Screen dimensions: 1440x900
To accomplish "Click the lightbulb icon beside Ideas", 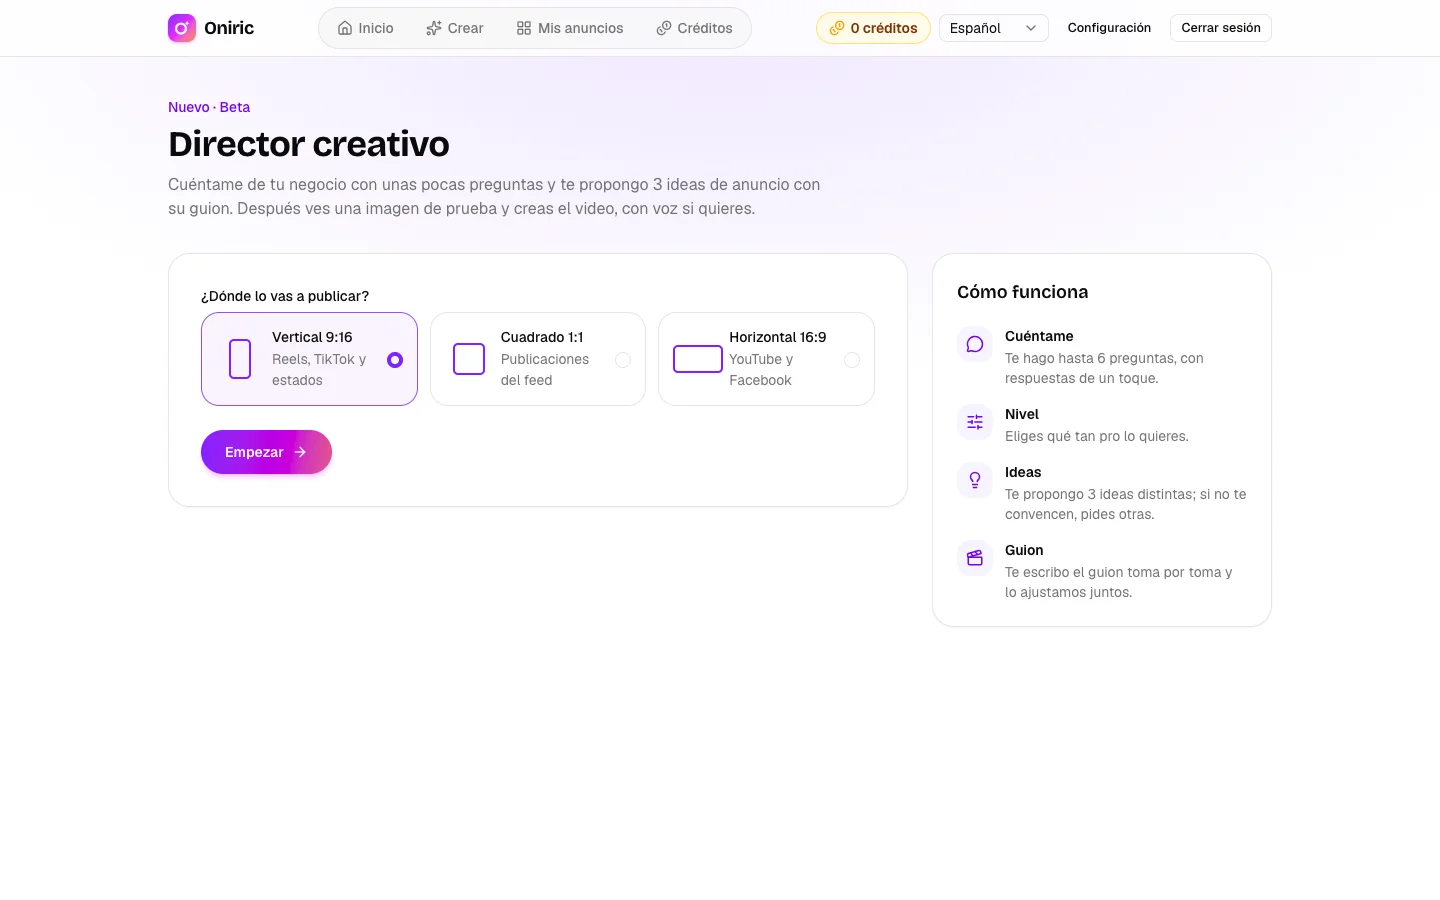I will click(x=975, y=481).
